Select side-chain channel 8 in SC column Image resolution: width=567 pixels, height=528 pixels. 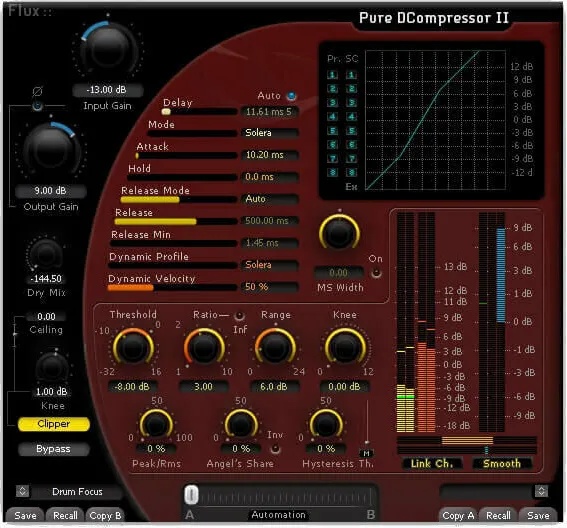351,173
